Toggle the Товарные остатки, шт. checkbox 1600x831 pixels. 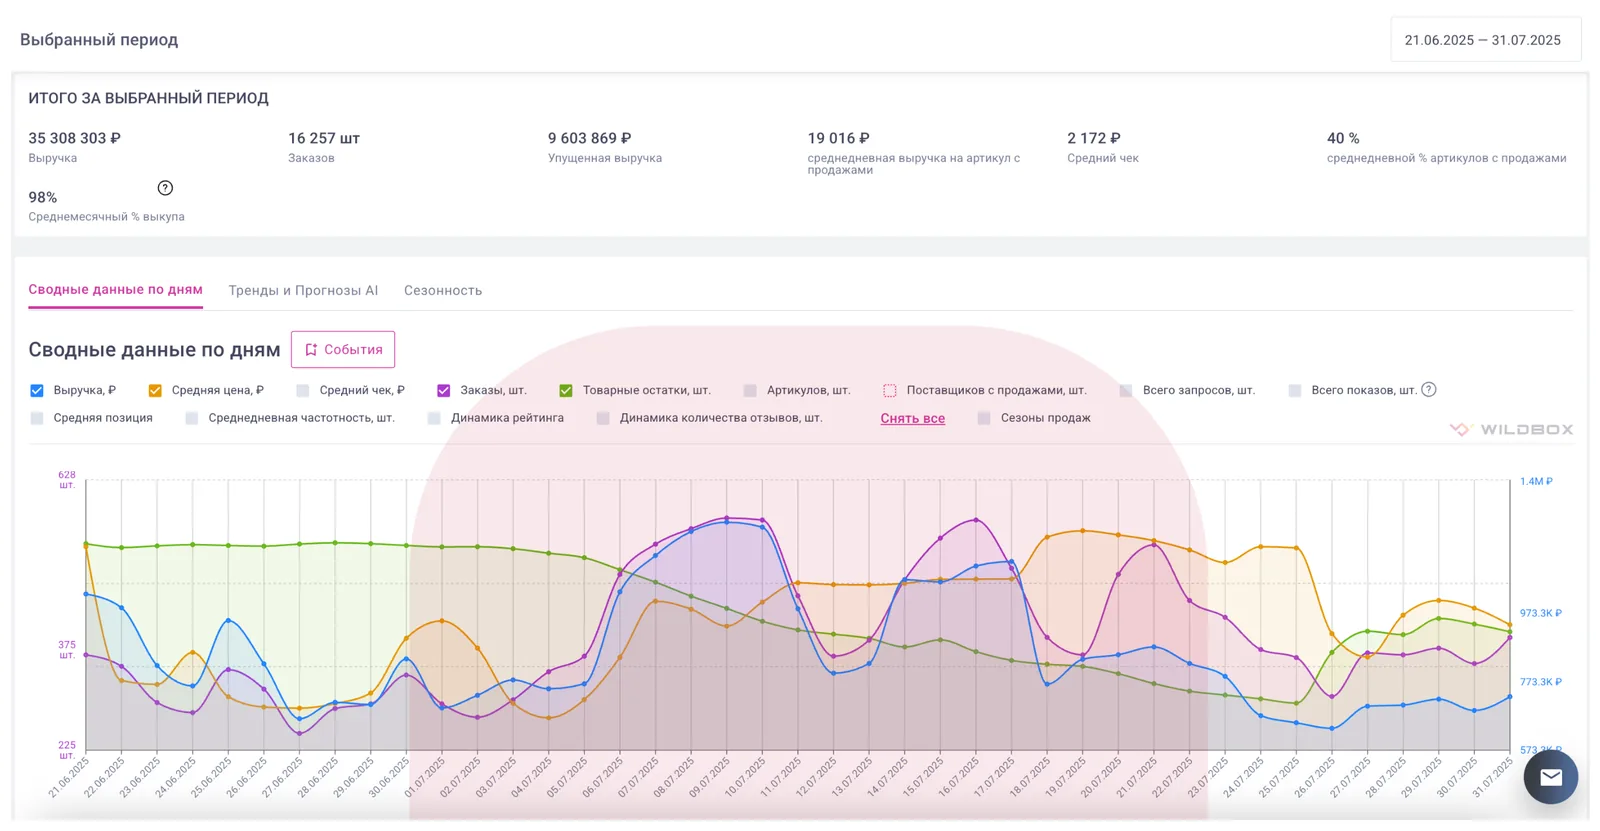coord(566,390)
